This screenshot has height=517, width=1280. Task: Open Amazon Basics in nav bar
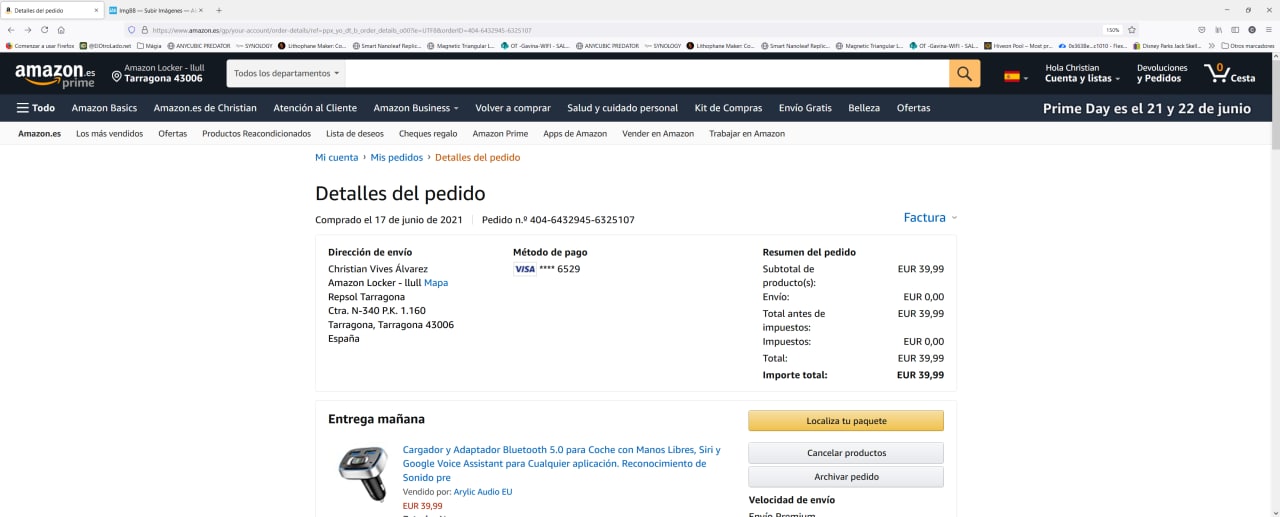click(104, 108)
